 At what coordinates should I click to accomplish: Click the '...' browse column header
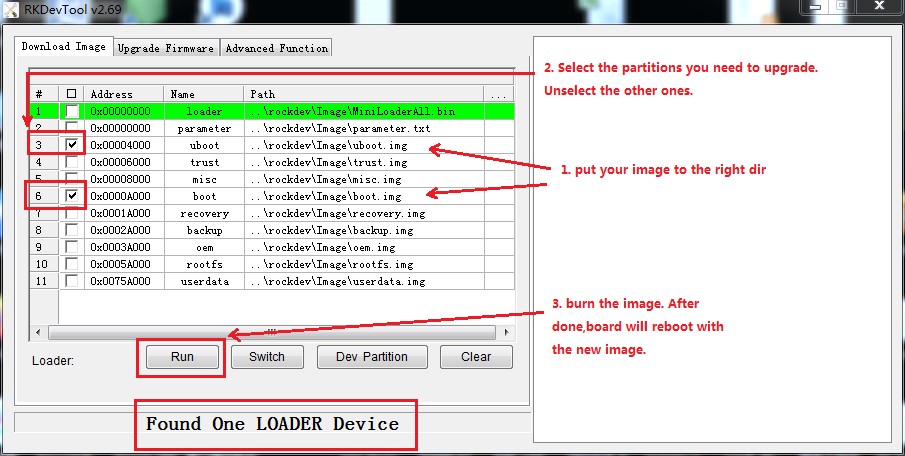pyautogui.click(x=499, y=94)
